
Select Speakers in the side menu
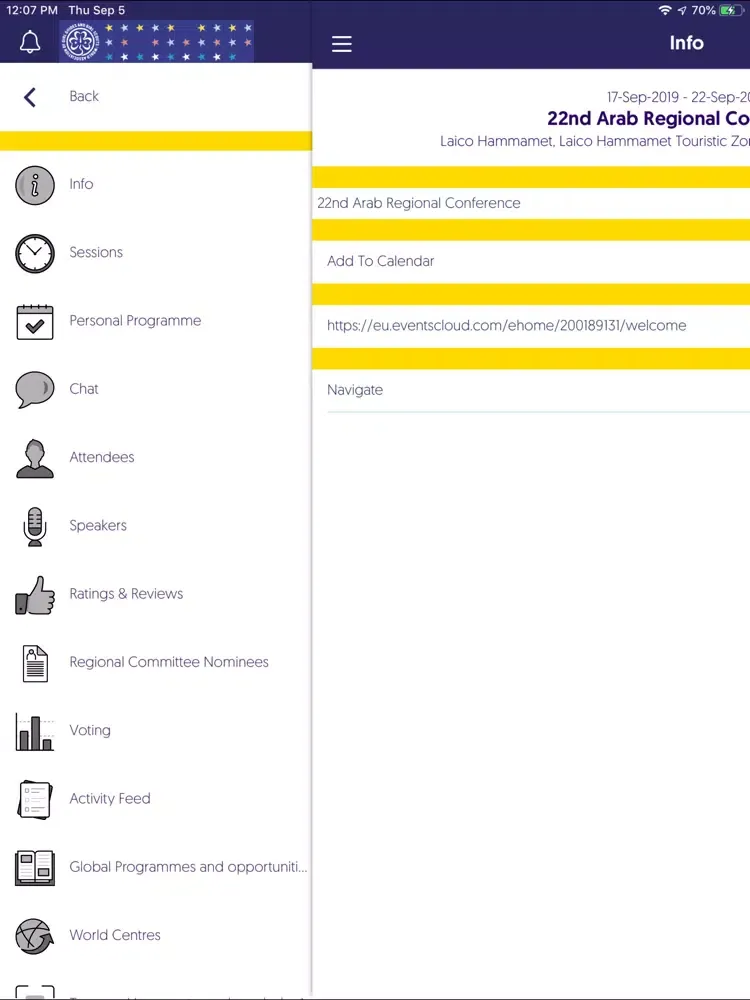pyautogui.click(x=98, y=526)
